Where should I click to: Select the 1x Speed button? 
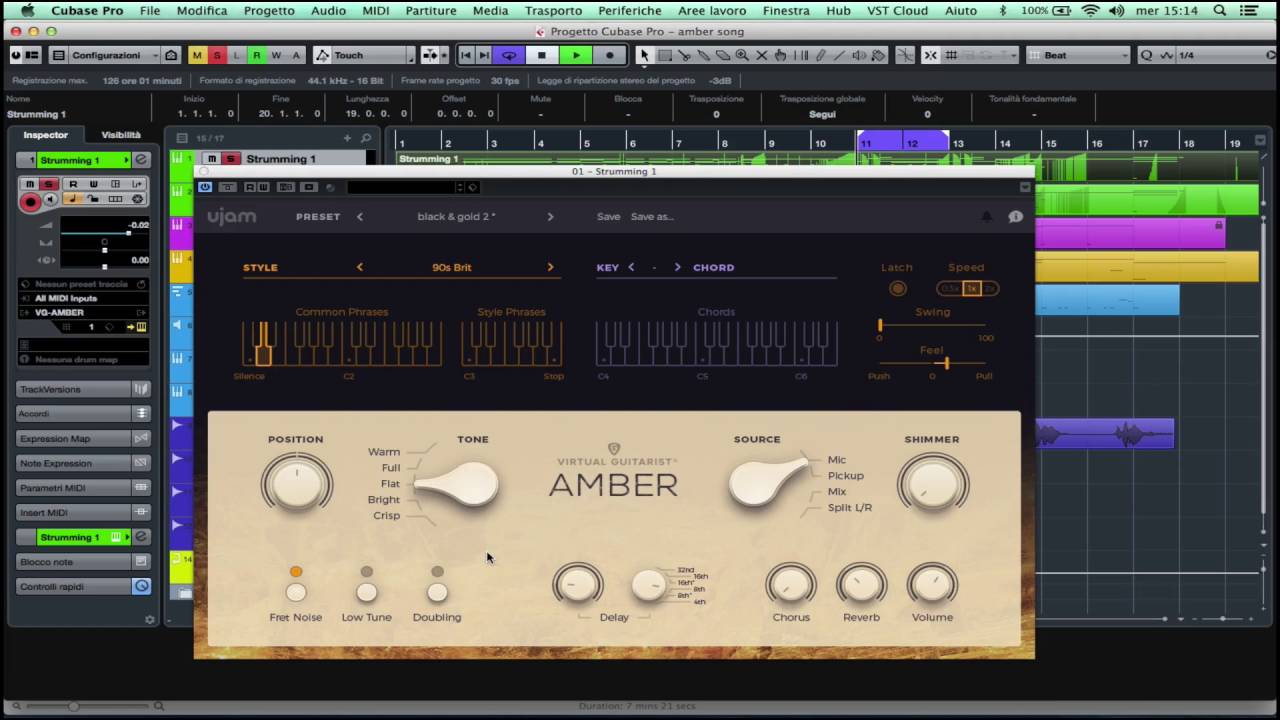971,288
